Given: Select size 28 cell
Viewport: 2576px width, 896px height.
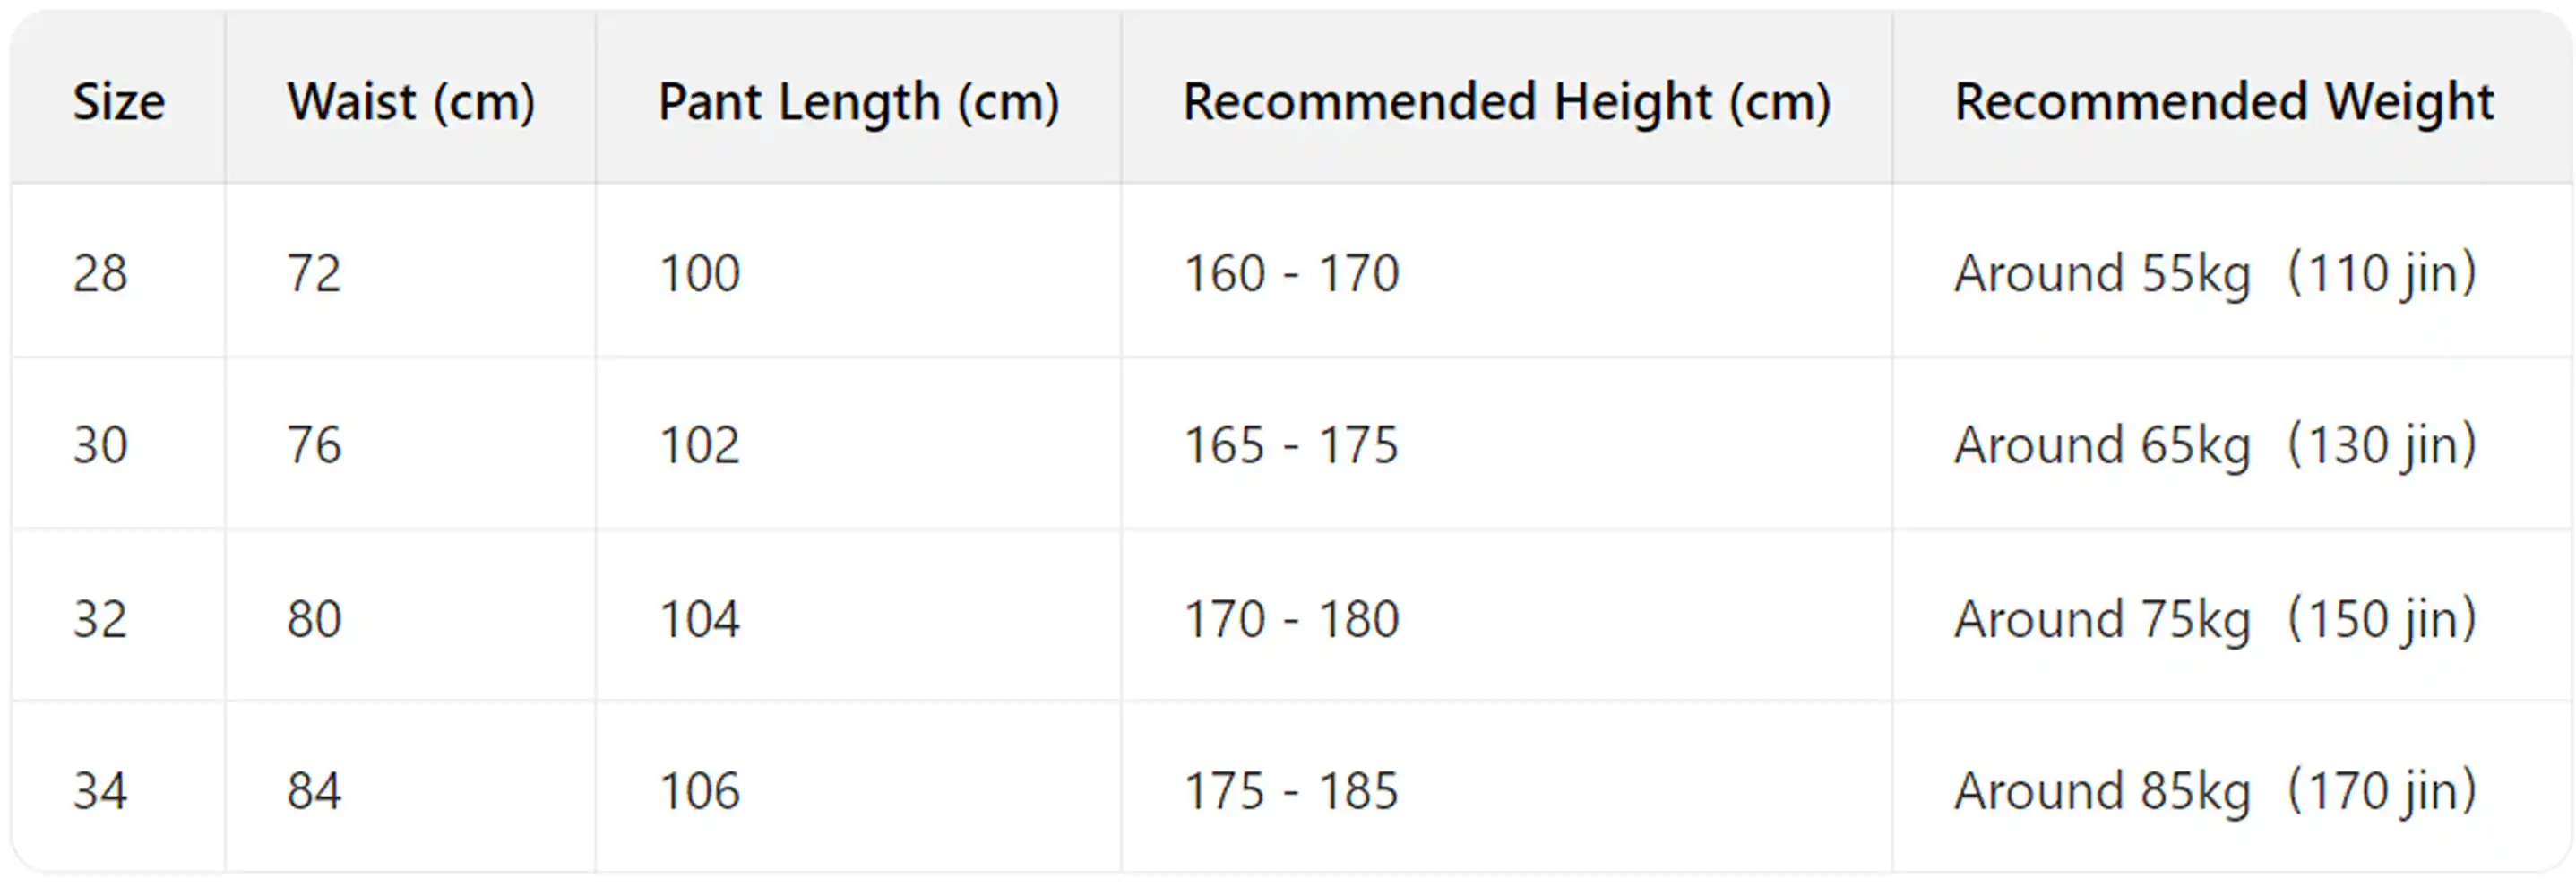Looking at the screenshot, I should tap(100, 273).
